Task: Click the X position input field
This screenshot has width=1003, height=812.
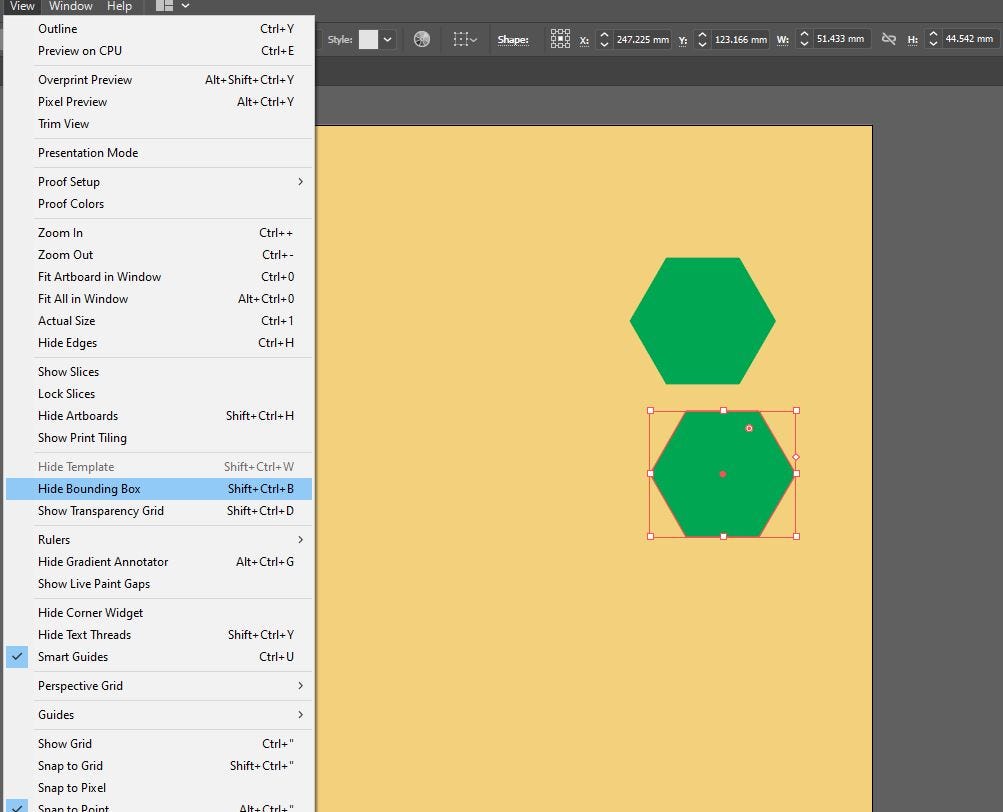Action: click(642, 40)
